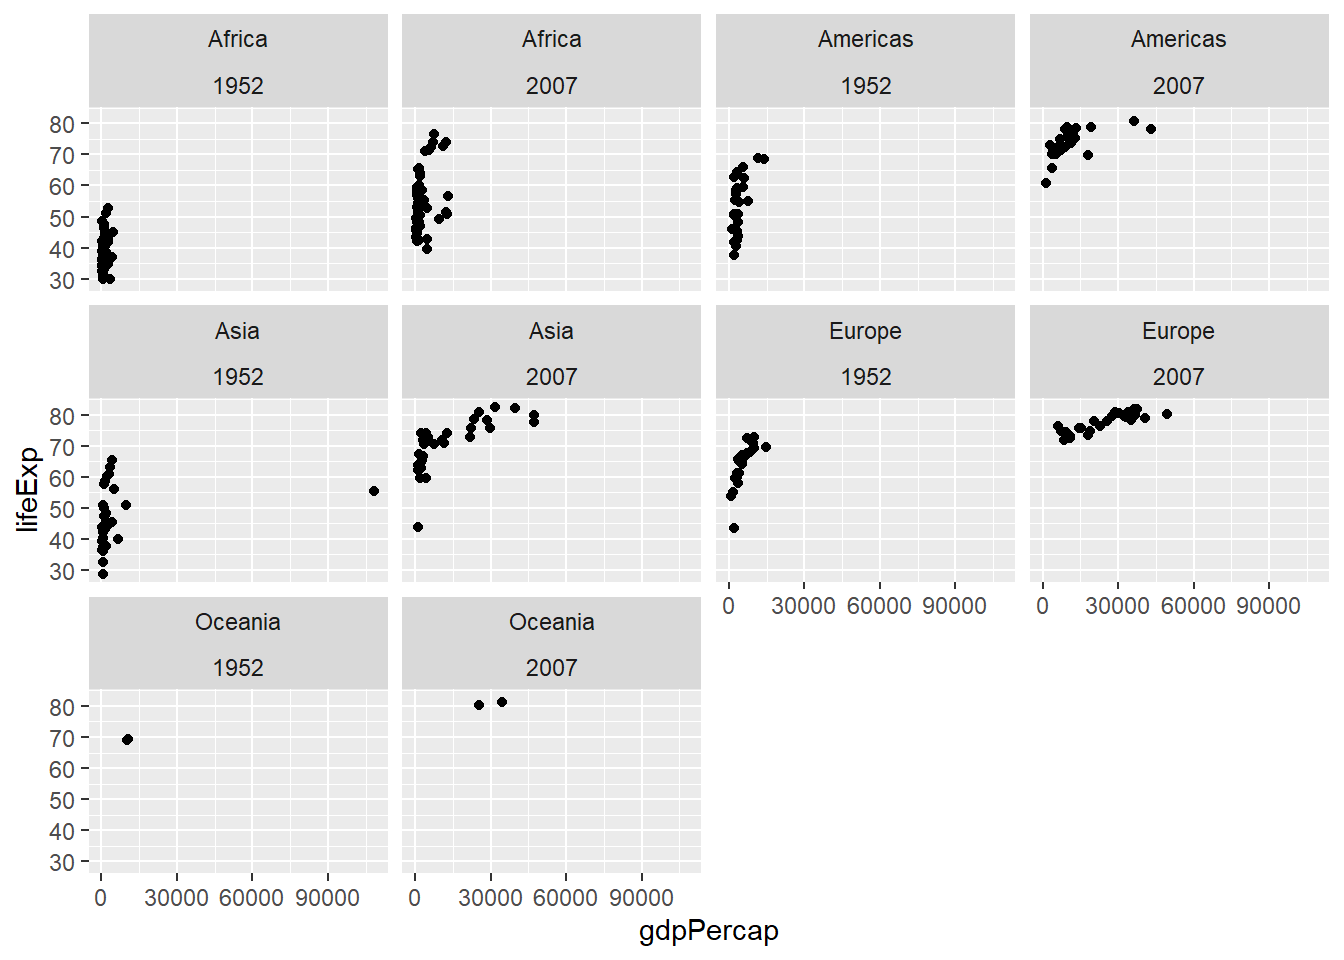Click the Europe 1952 facet title
Screen dimensions: 1344x960
tap(865, 353)
